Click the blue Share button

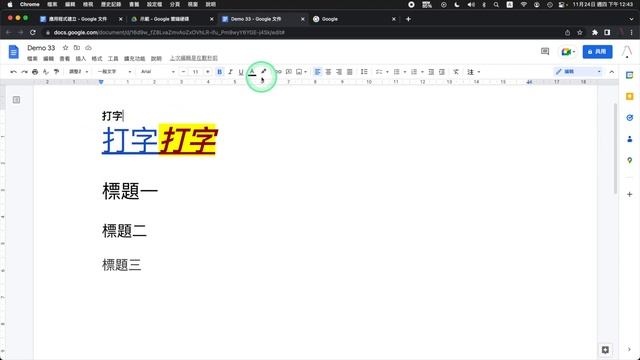pos(597,51)
